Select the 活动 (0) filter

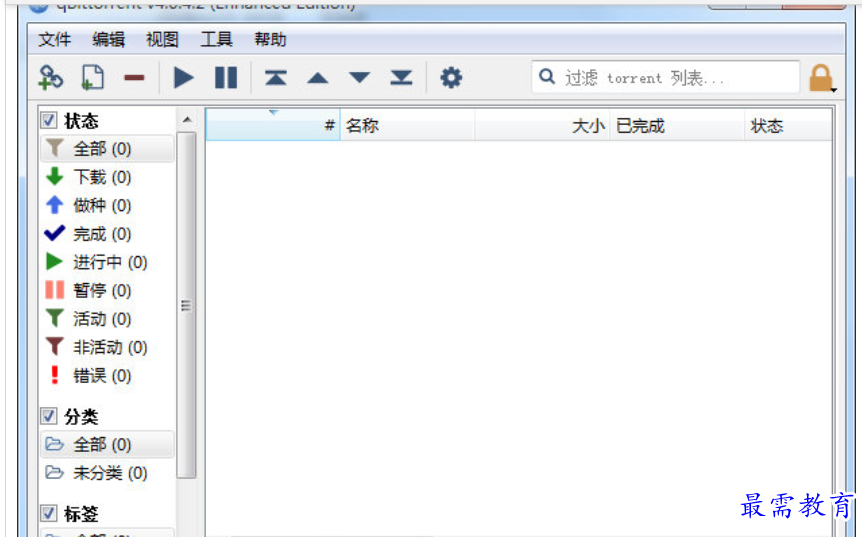(107, 319)
